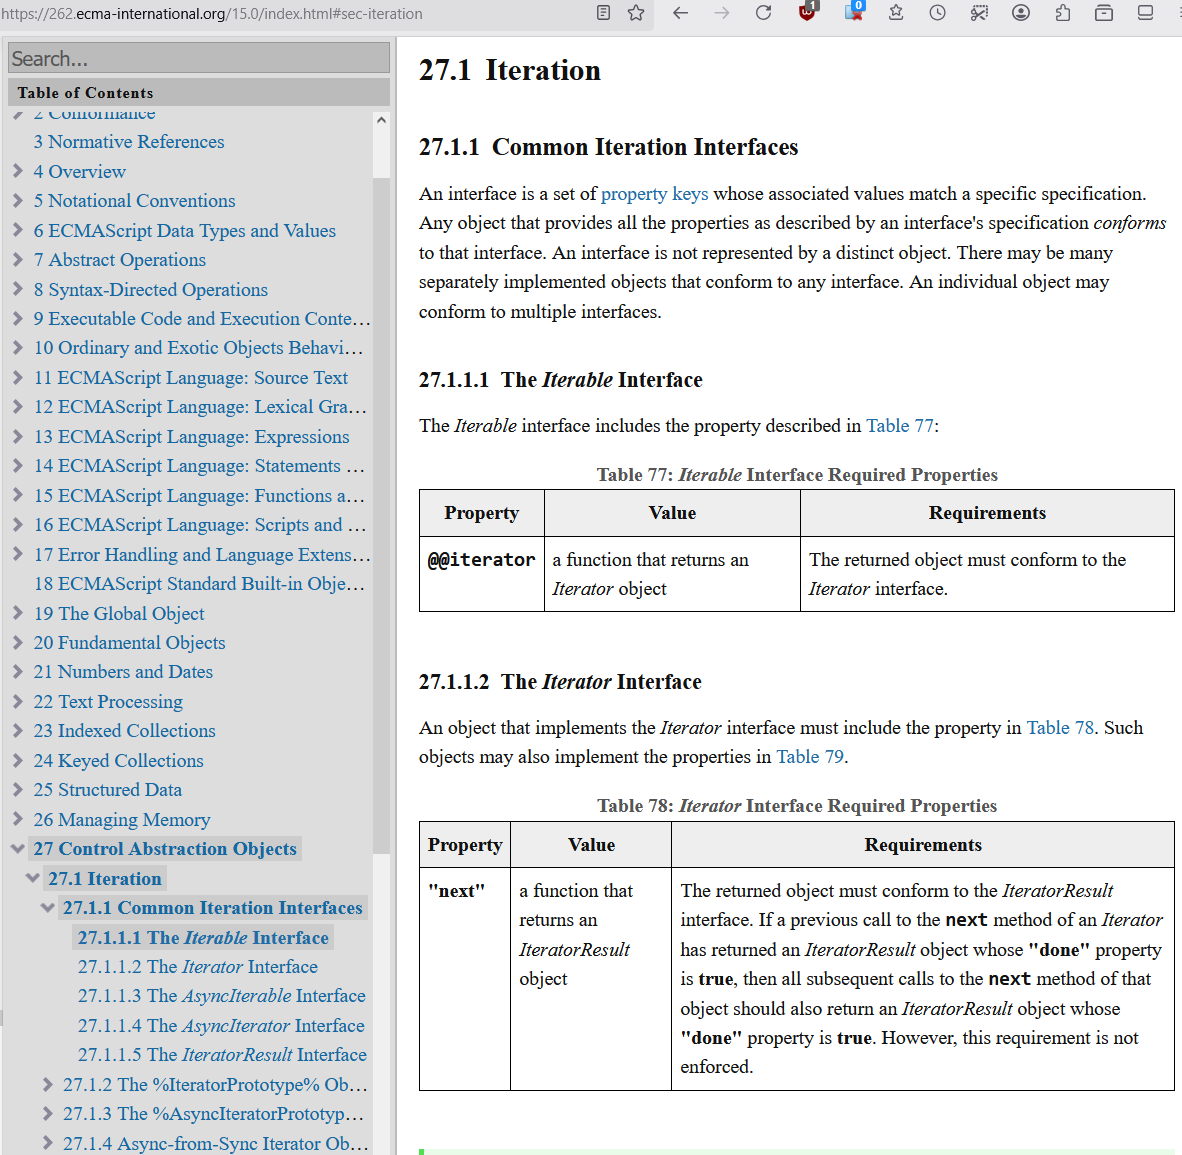This screenshot has width=1182, height=1155.
Task: Select 27.1.1.3 The AsyncIterable Interface
Action: click(x=222, y=996)
